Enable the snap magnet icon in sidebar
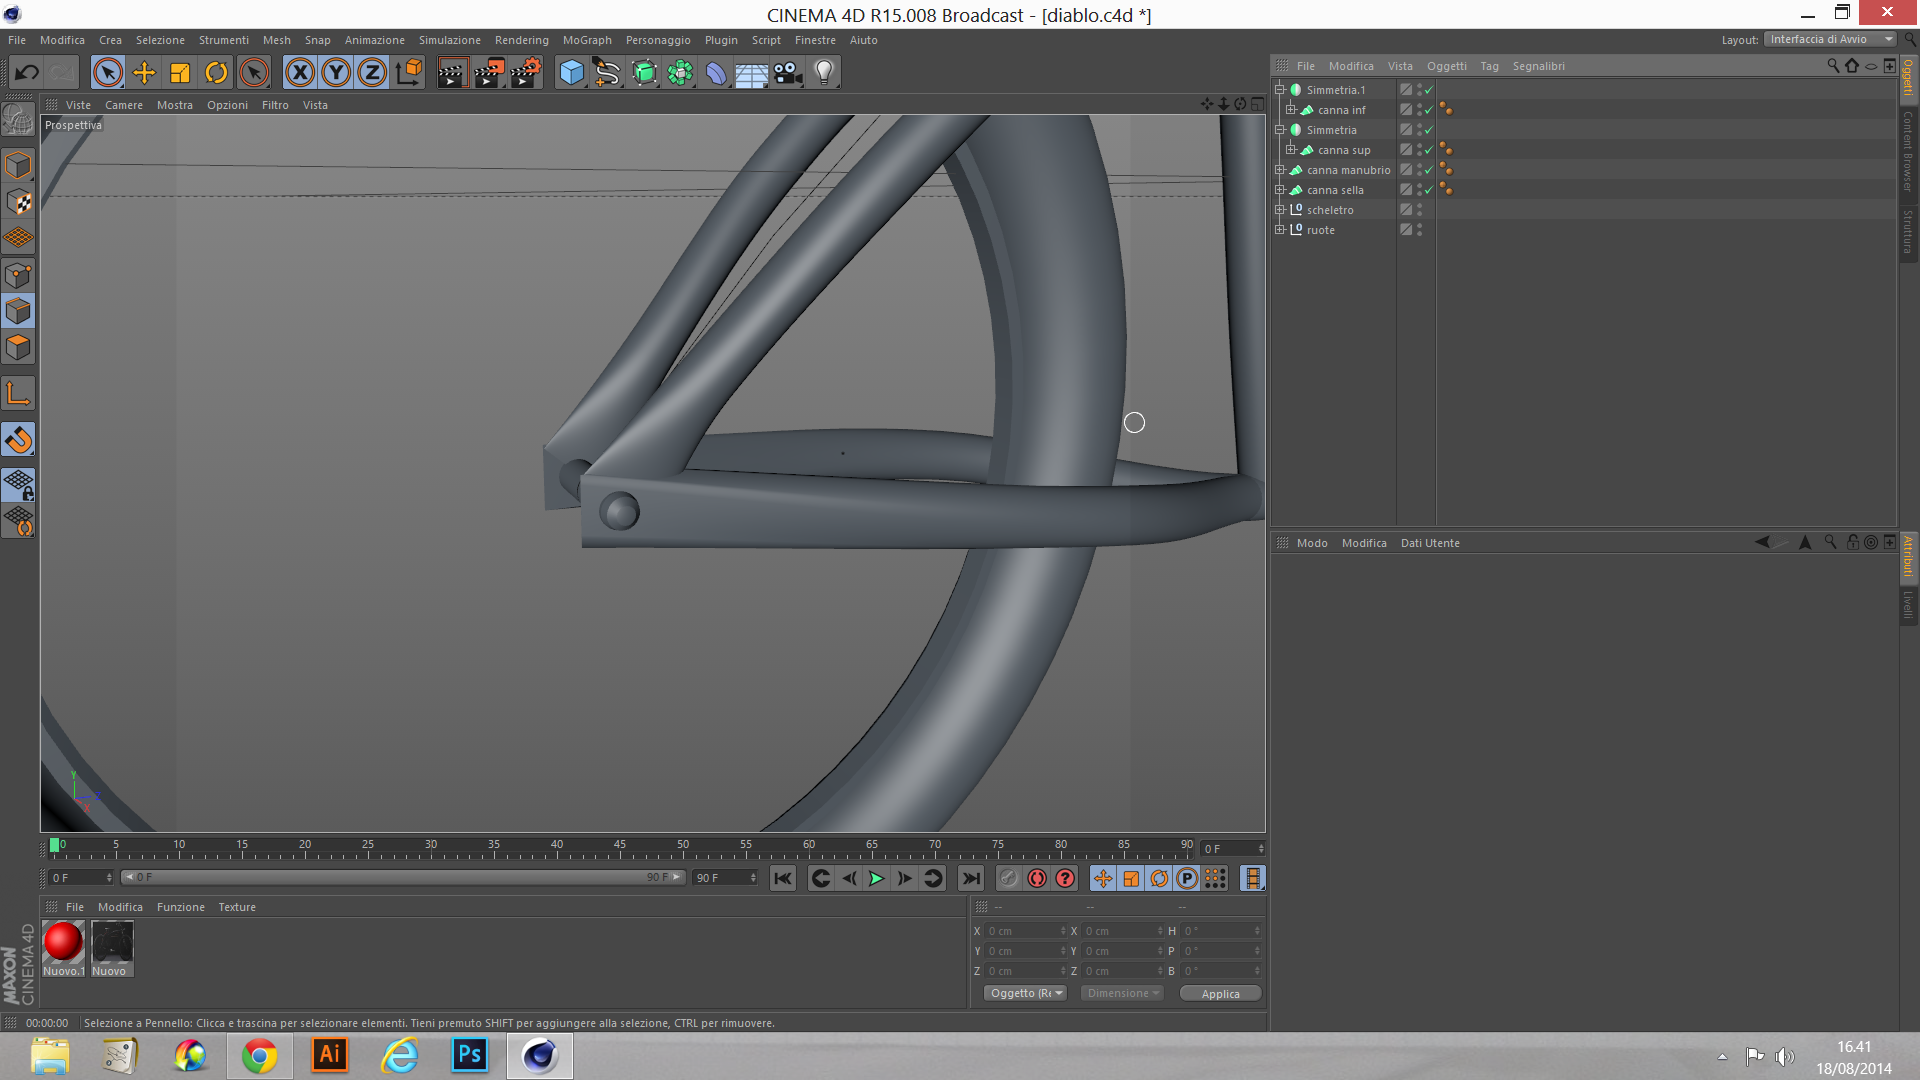Screen dimensions: 1920x1080 click(18, 439)
